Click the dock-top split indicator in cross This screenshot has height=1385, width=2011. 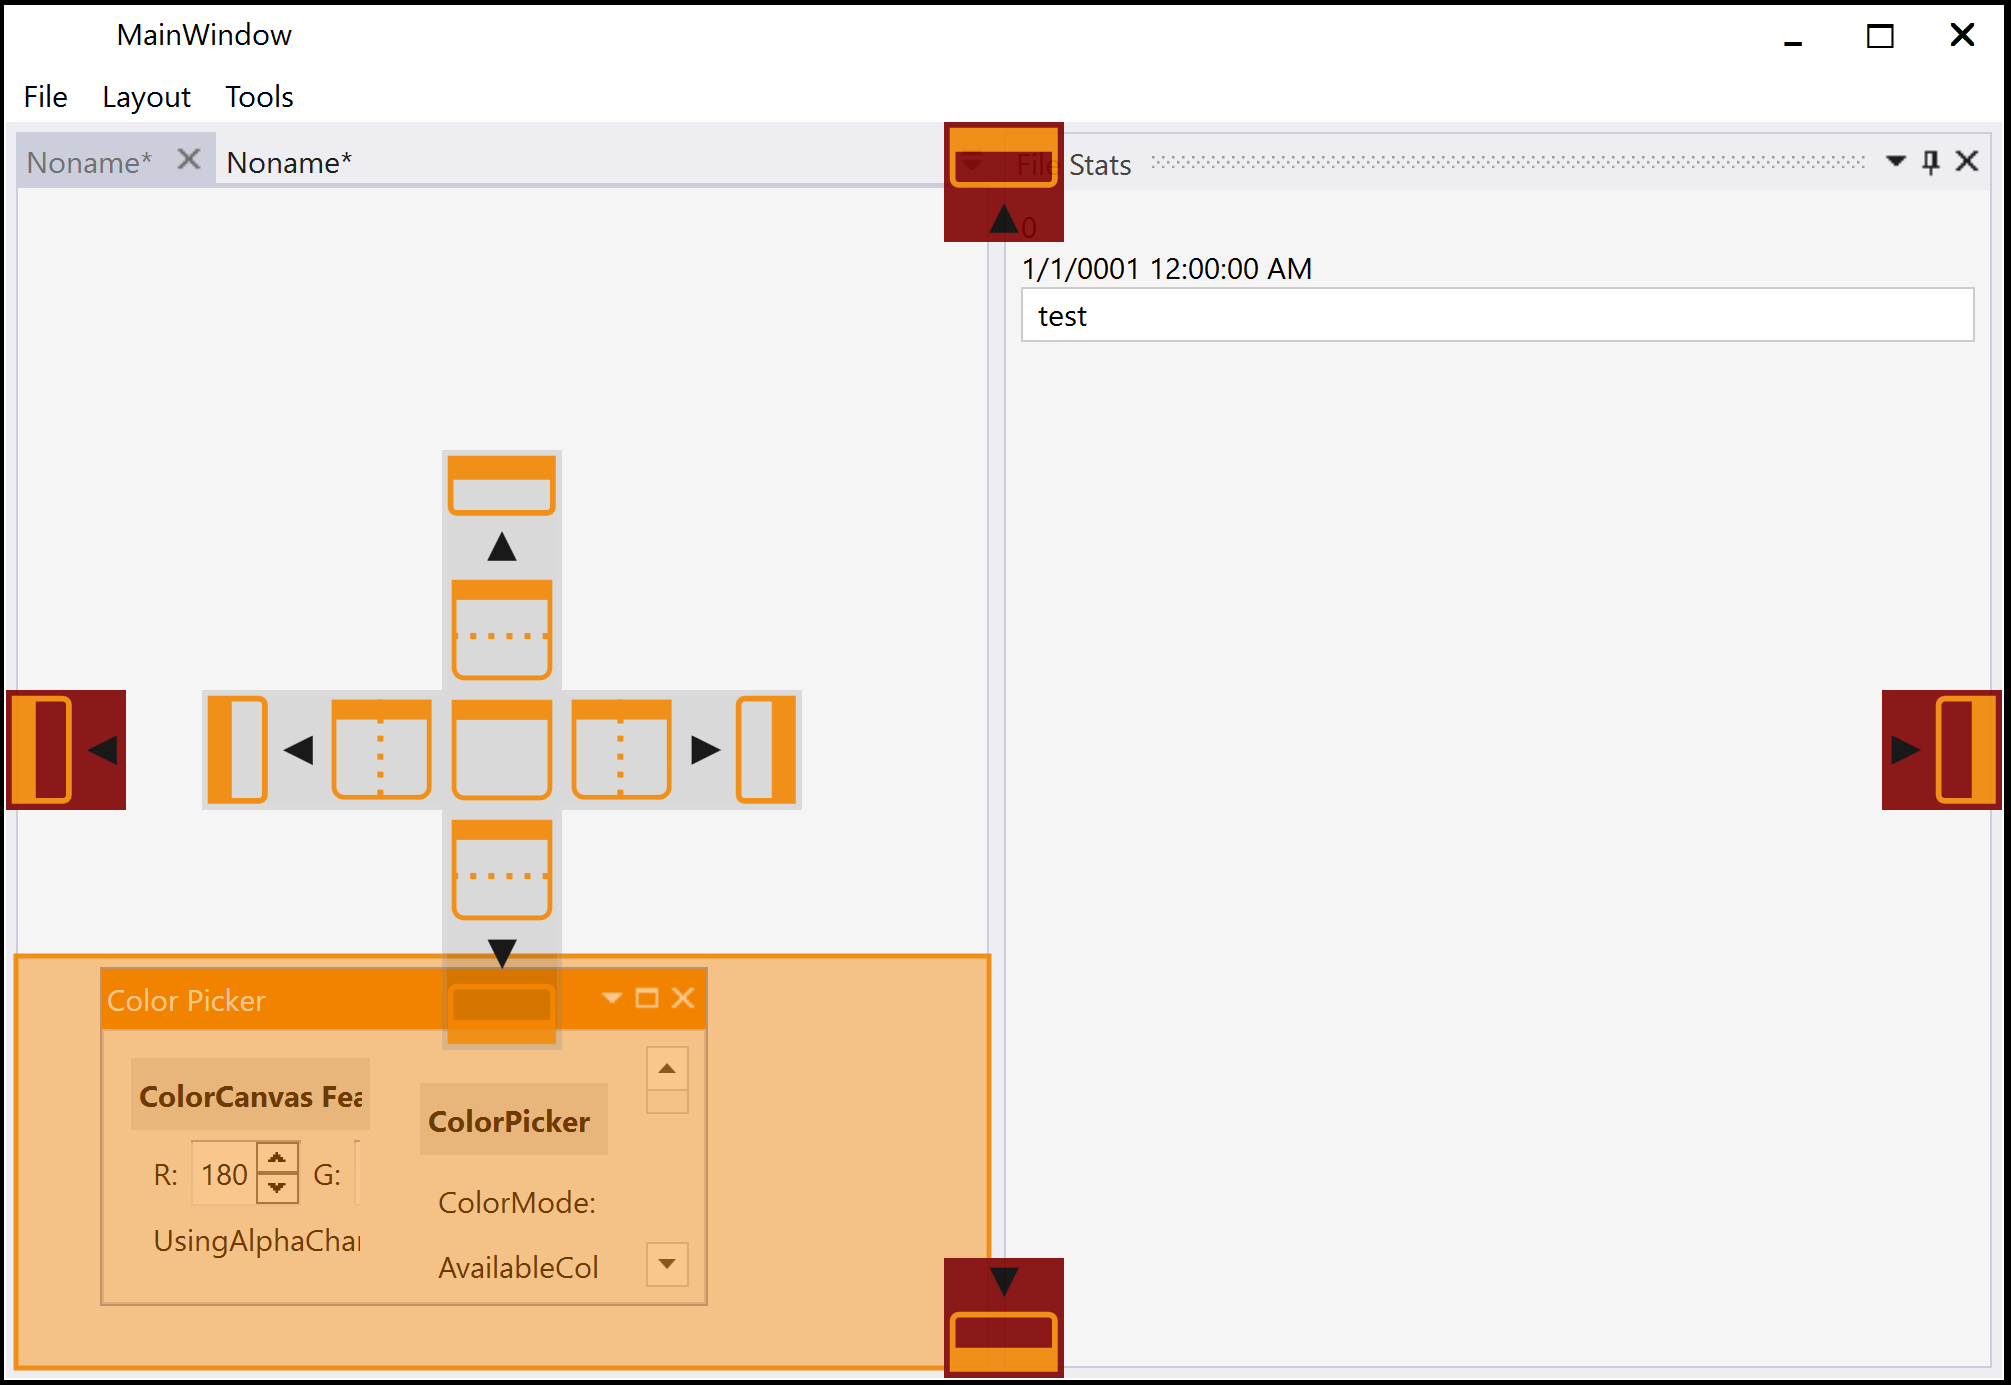click(501, 630)
